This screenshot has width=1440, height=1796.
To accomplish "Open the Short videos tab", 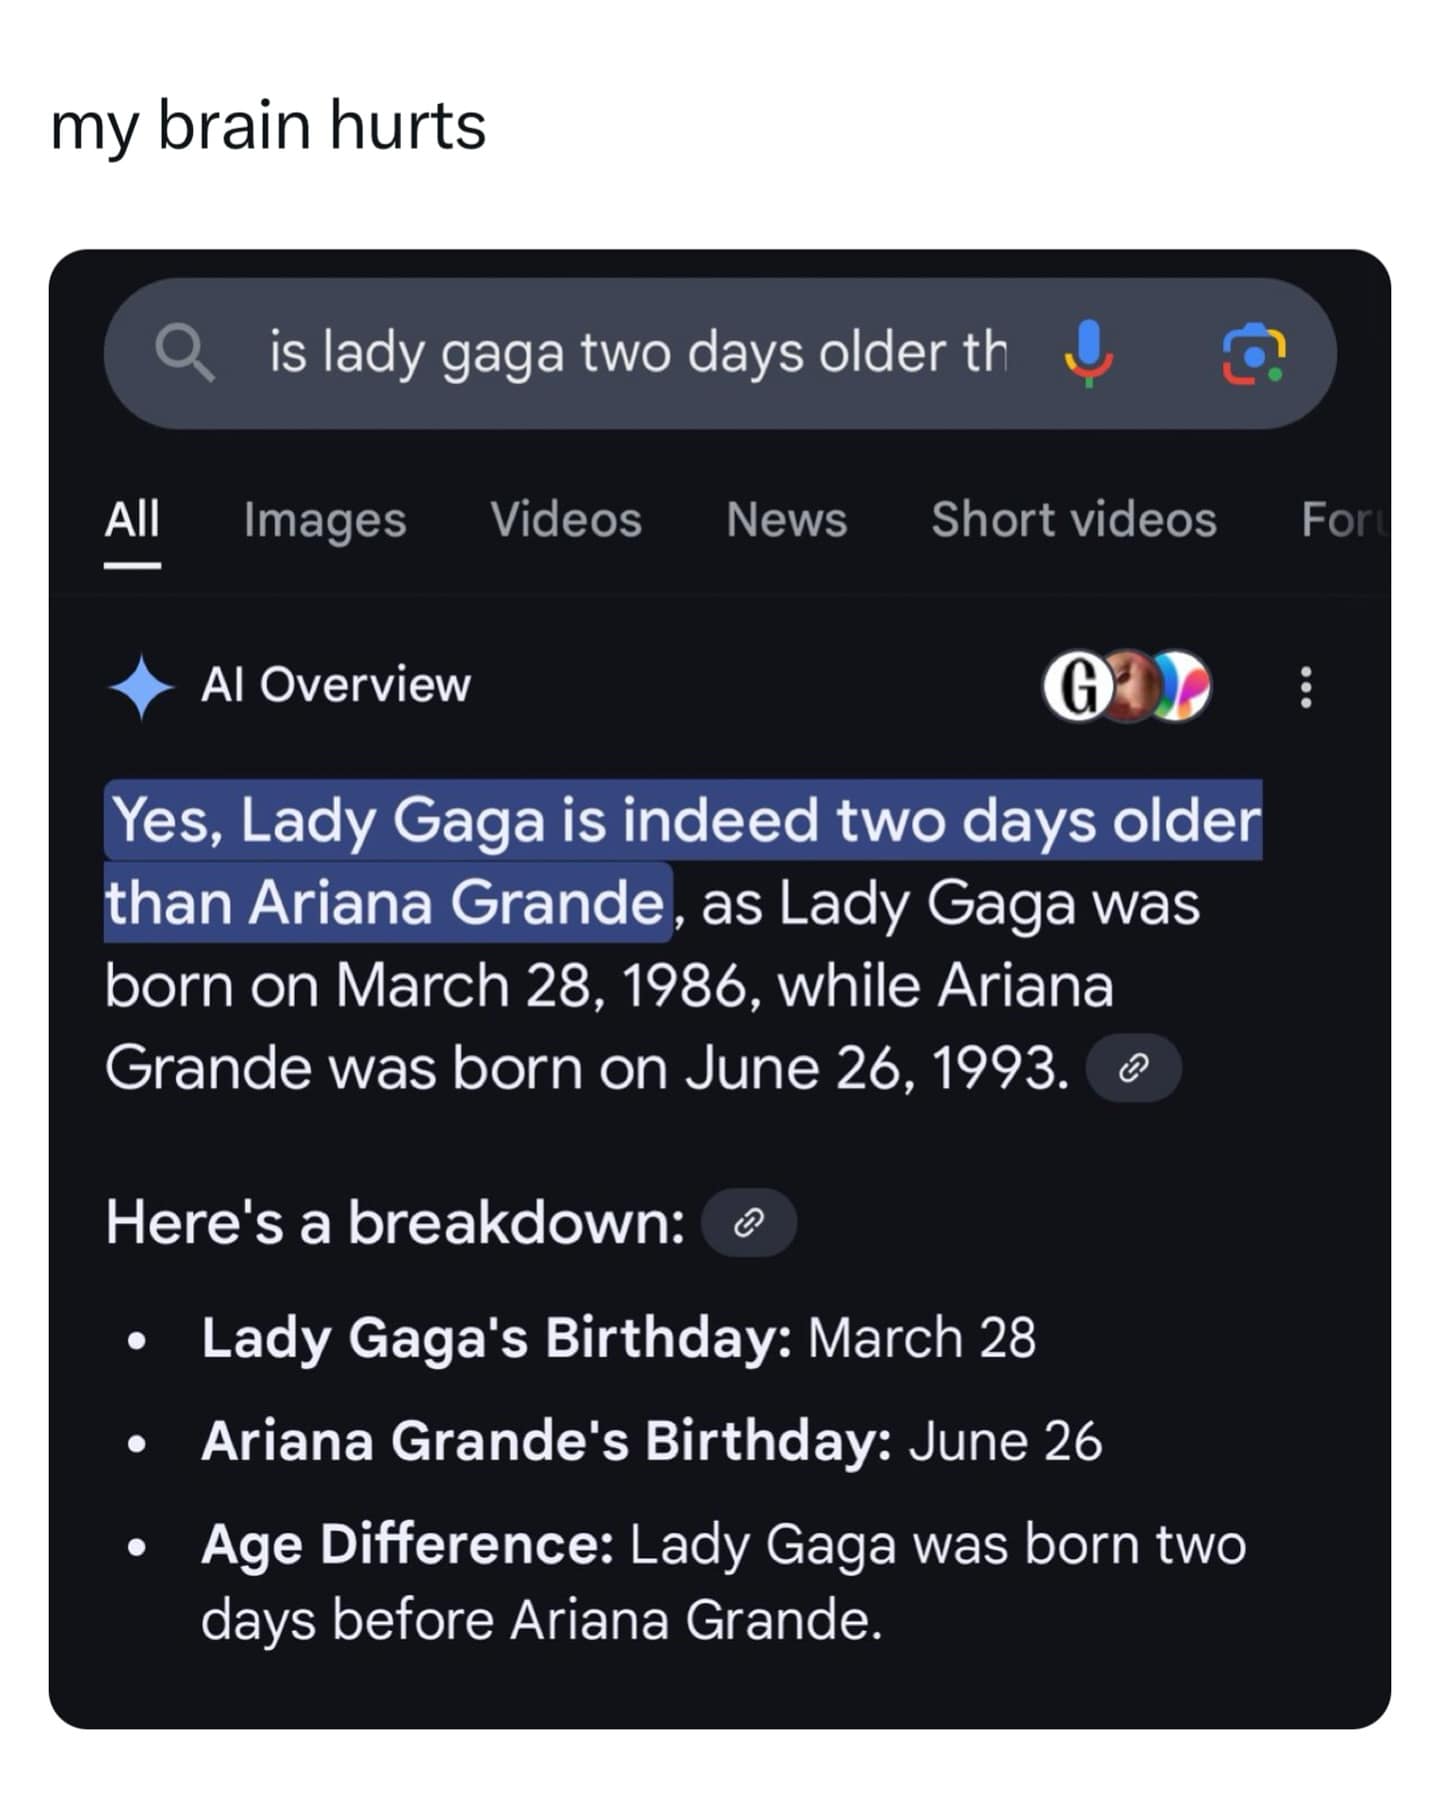I will coord(1074,520).
